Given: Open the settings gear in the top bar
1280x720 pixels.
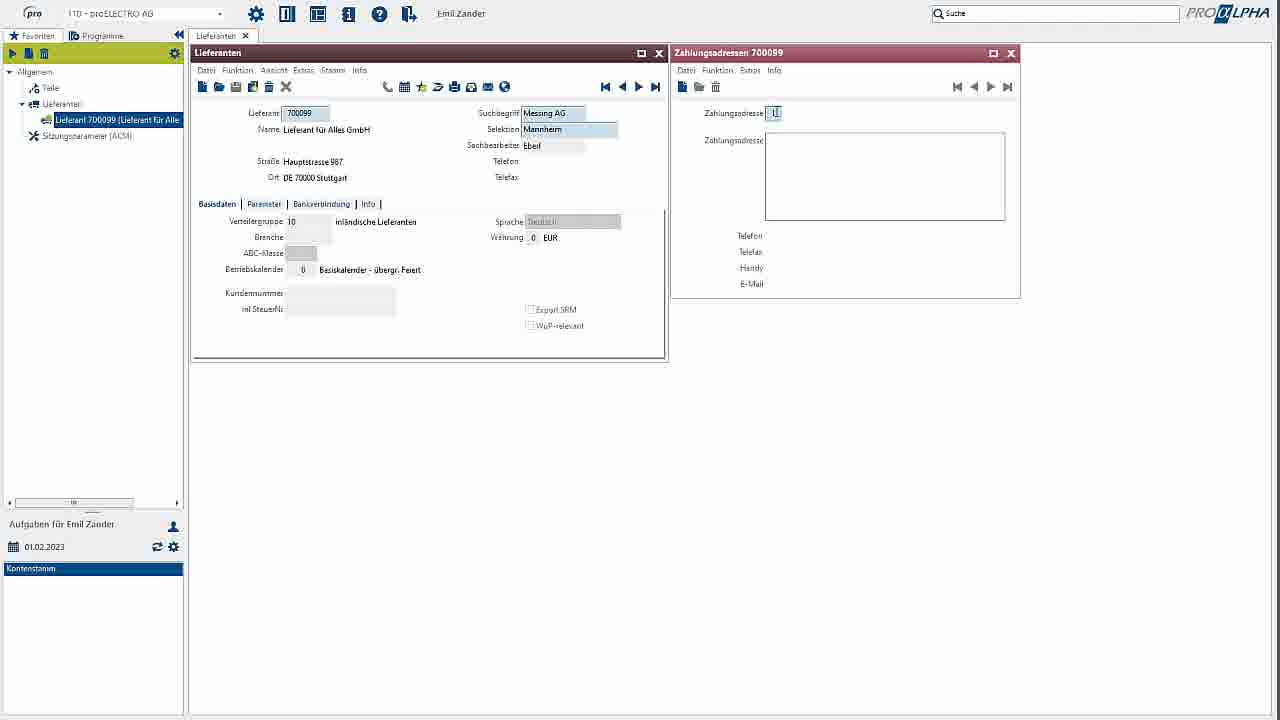Looking at the screenshot, I should click(x=256, y=14).
